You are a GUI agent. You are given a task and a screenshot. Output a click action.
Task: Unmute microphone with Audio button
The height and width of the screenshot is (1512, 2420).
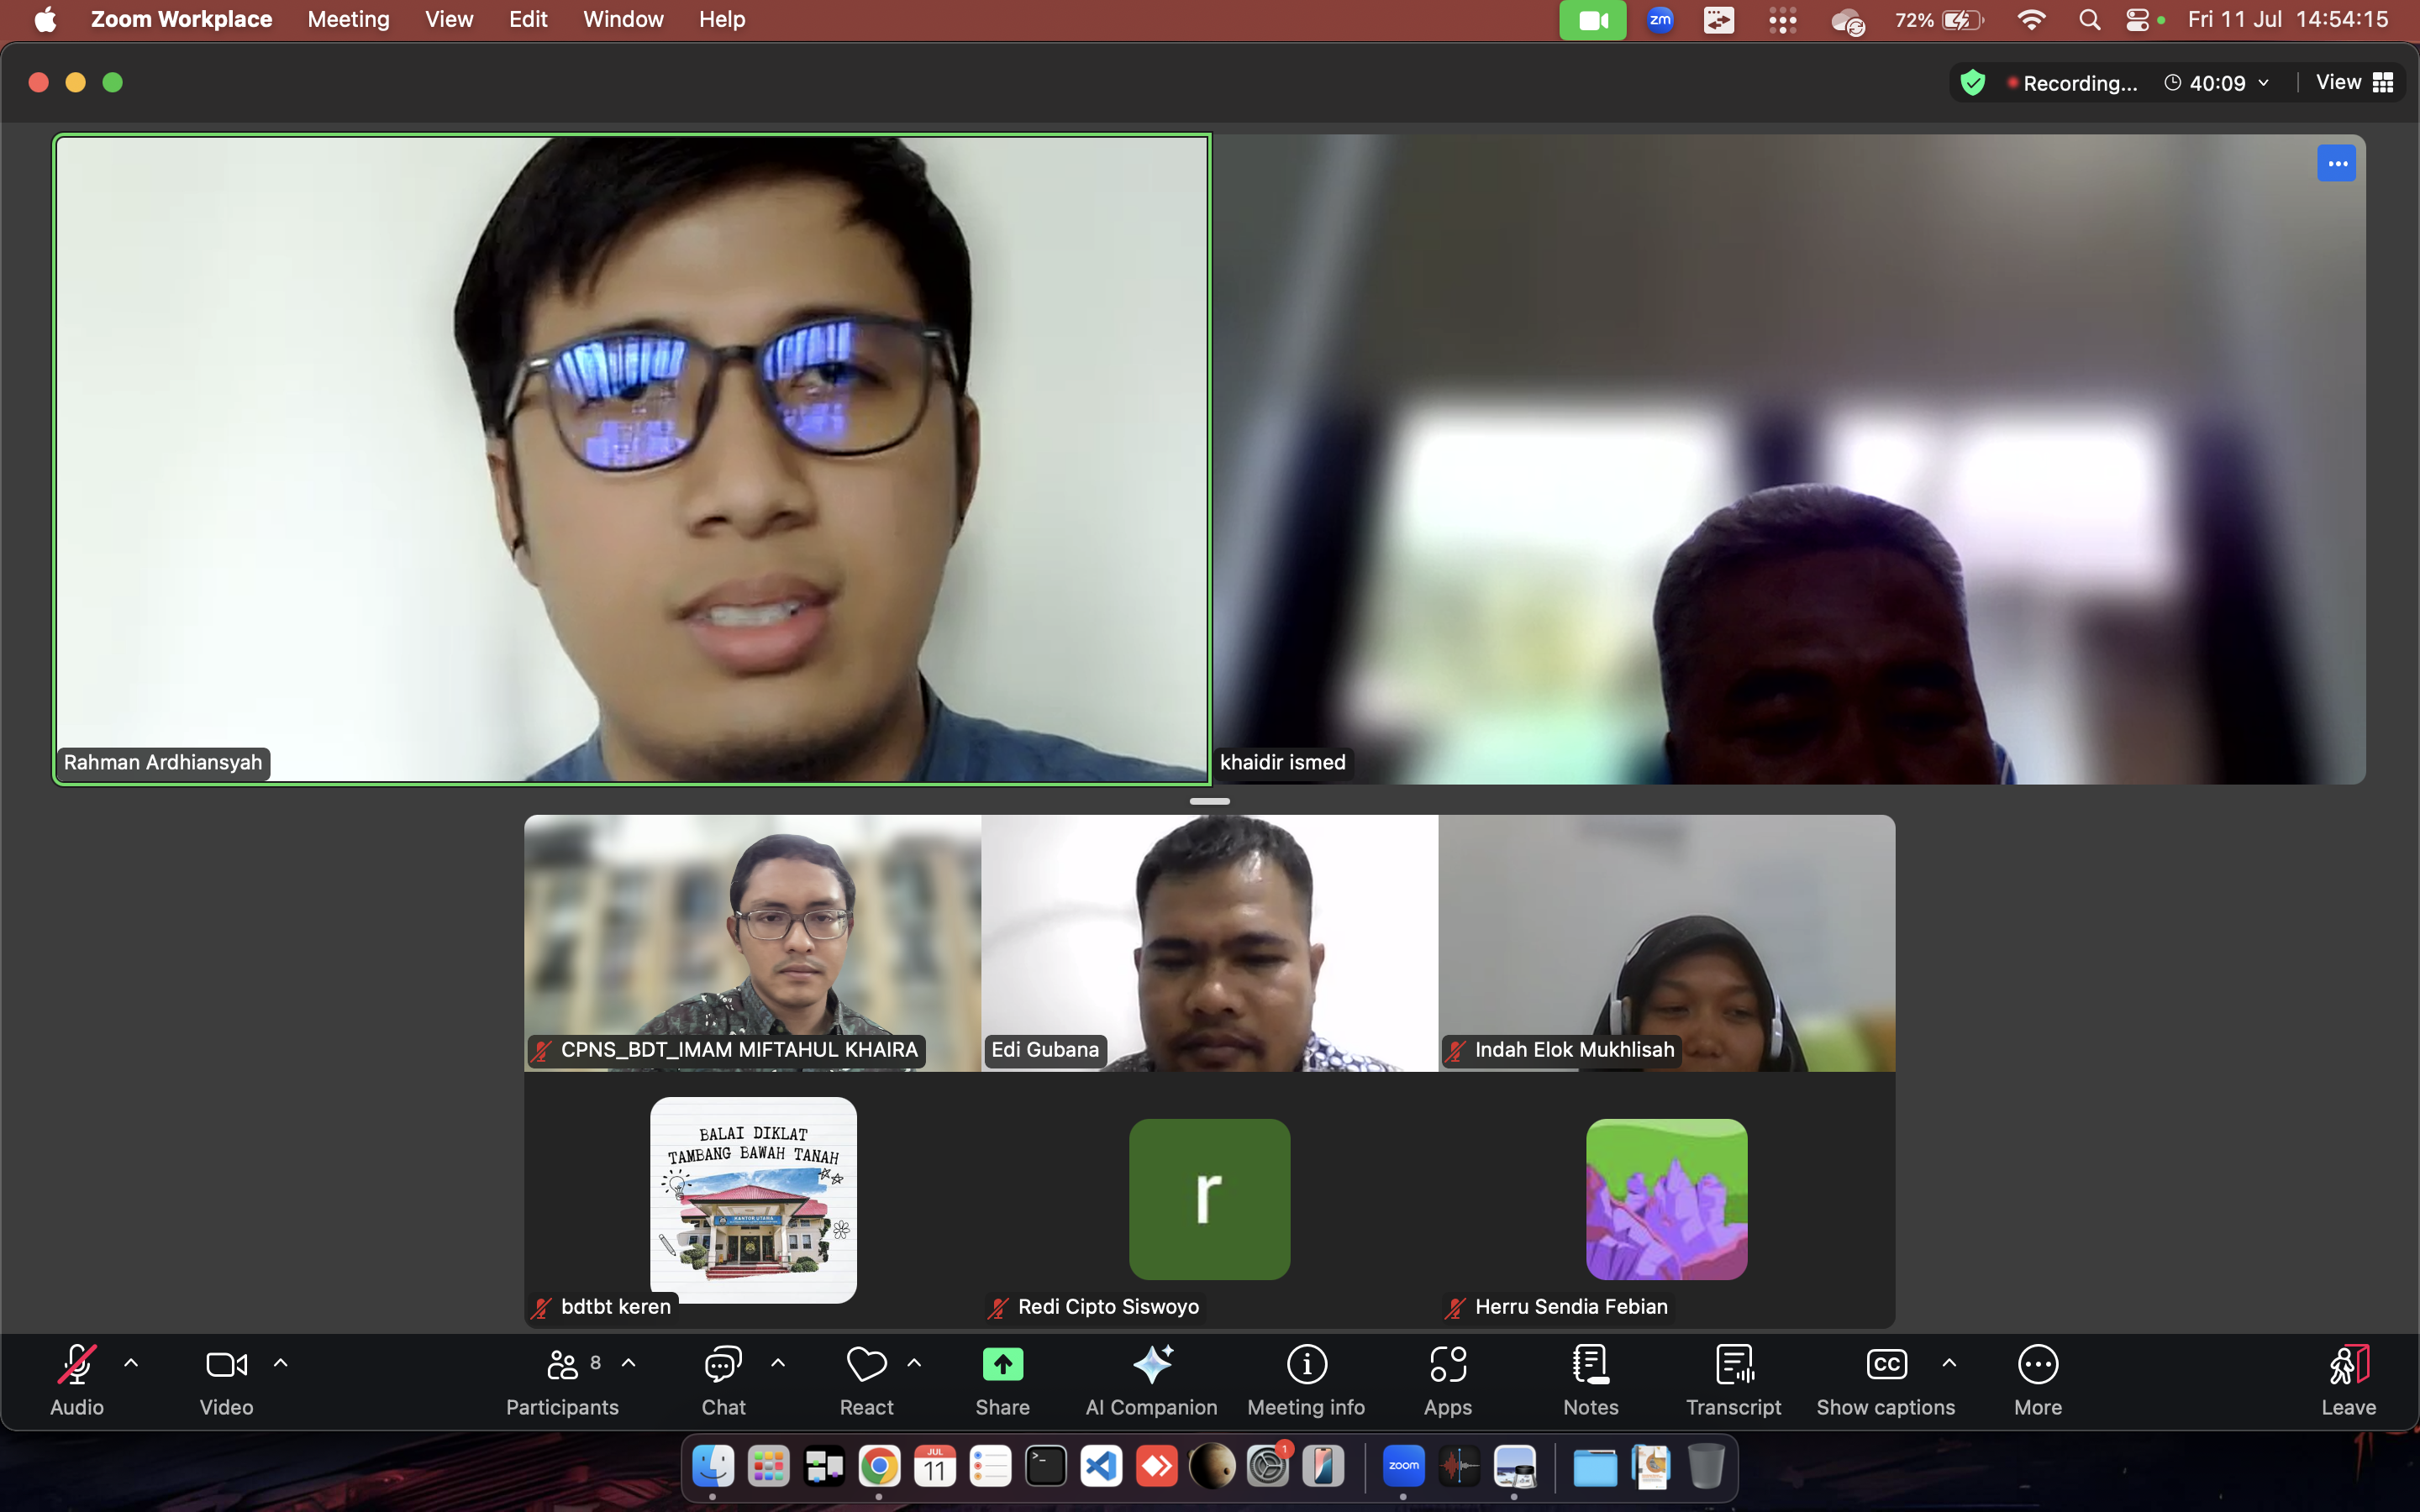click(77, 1365)
